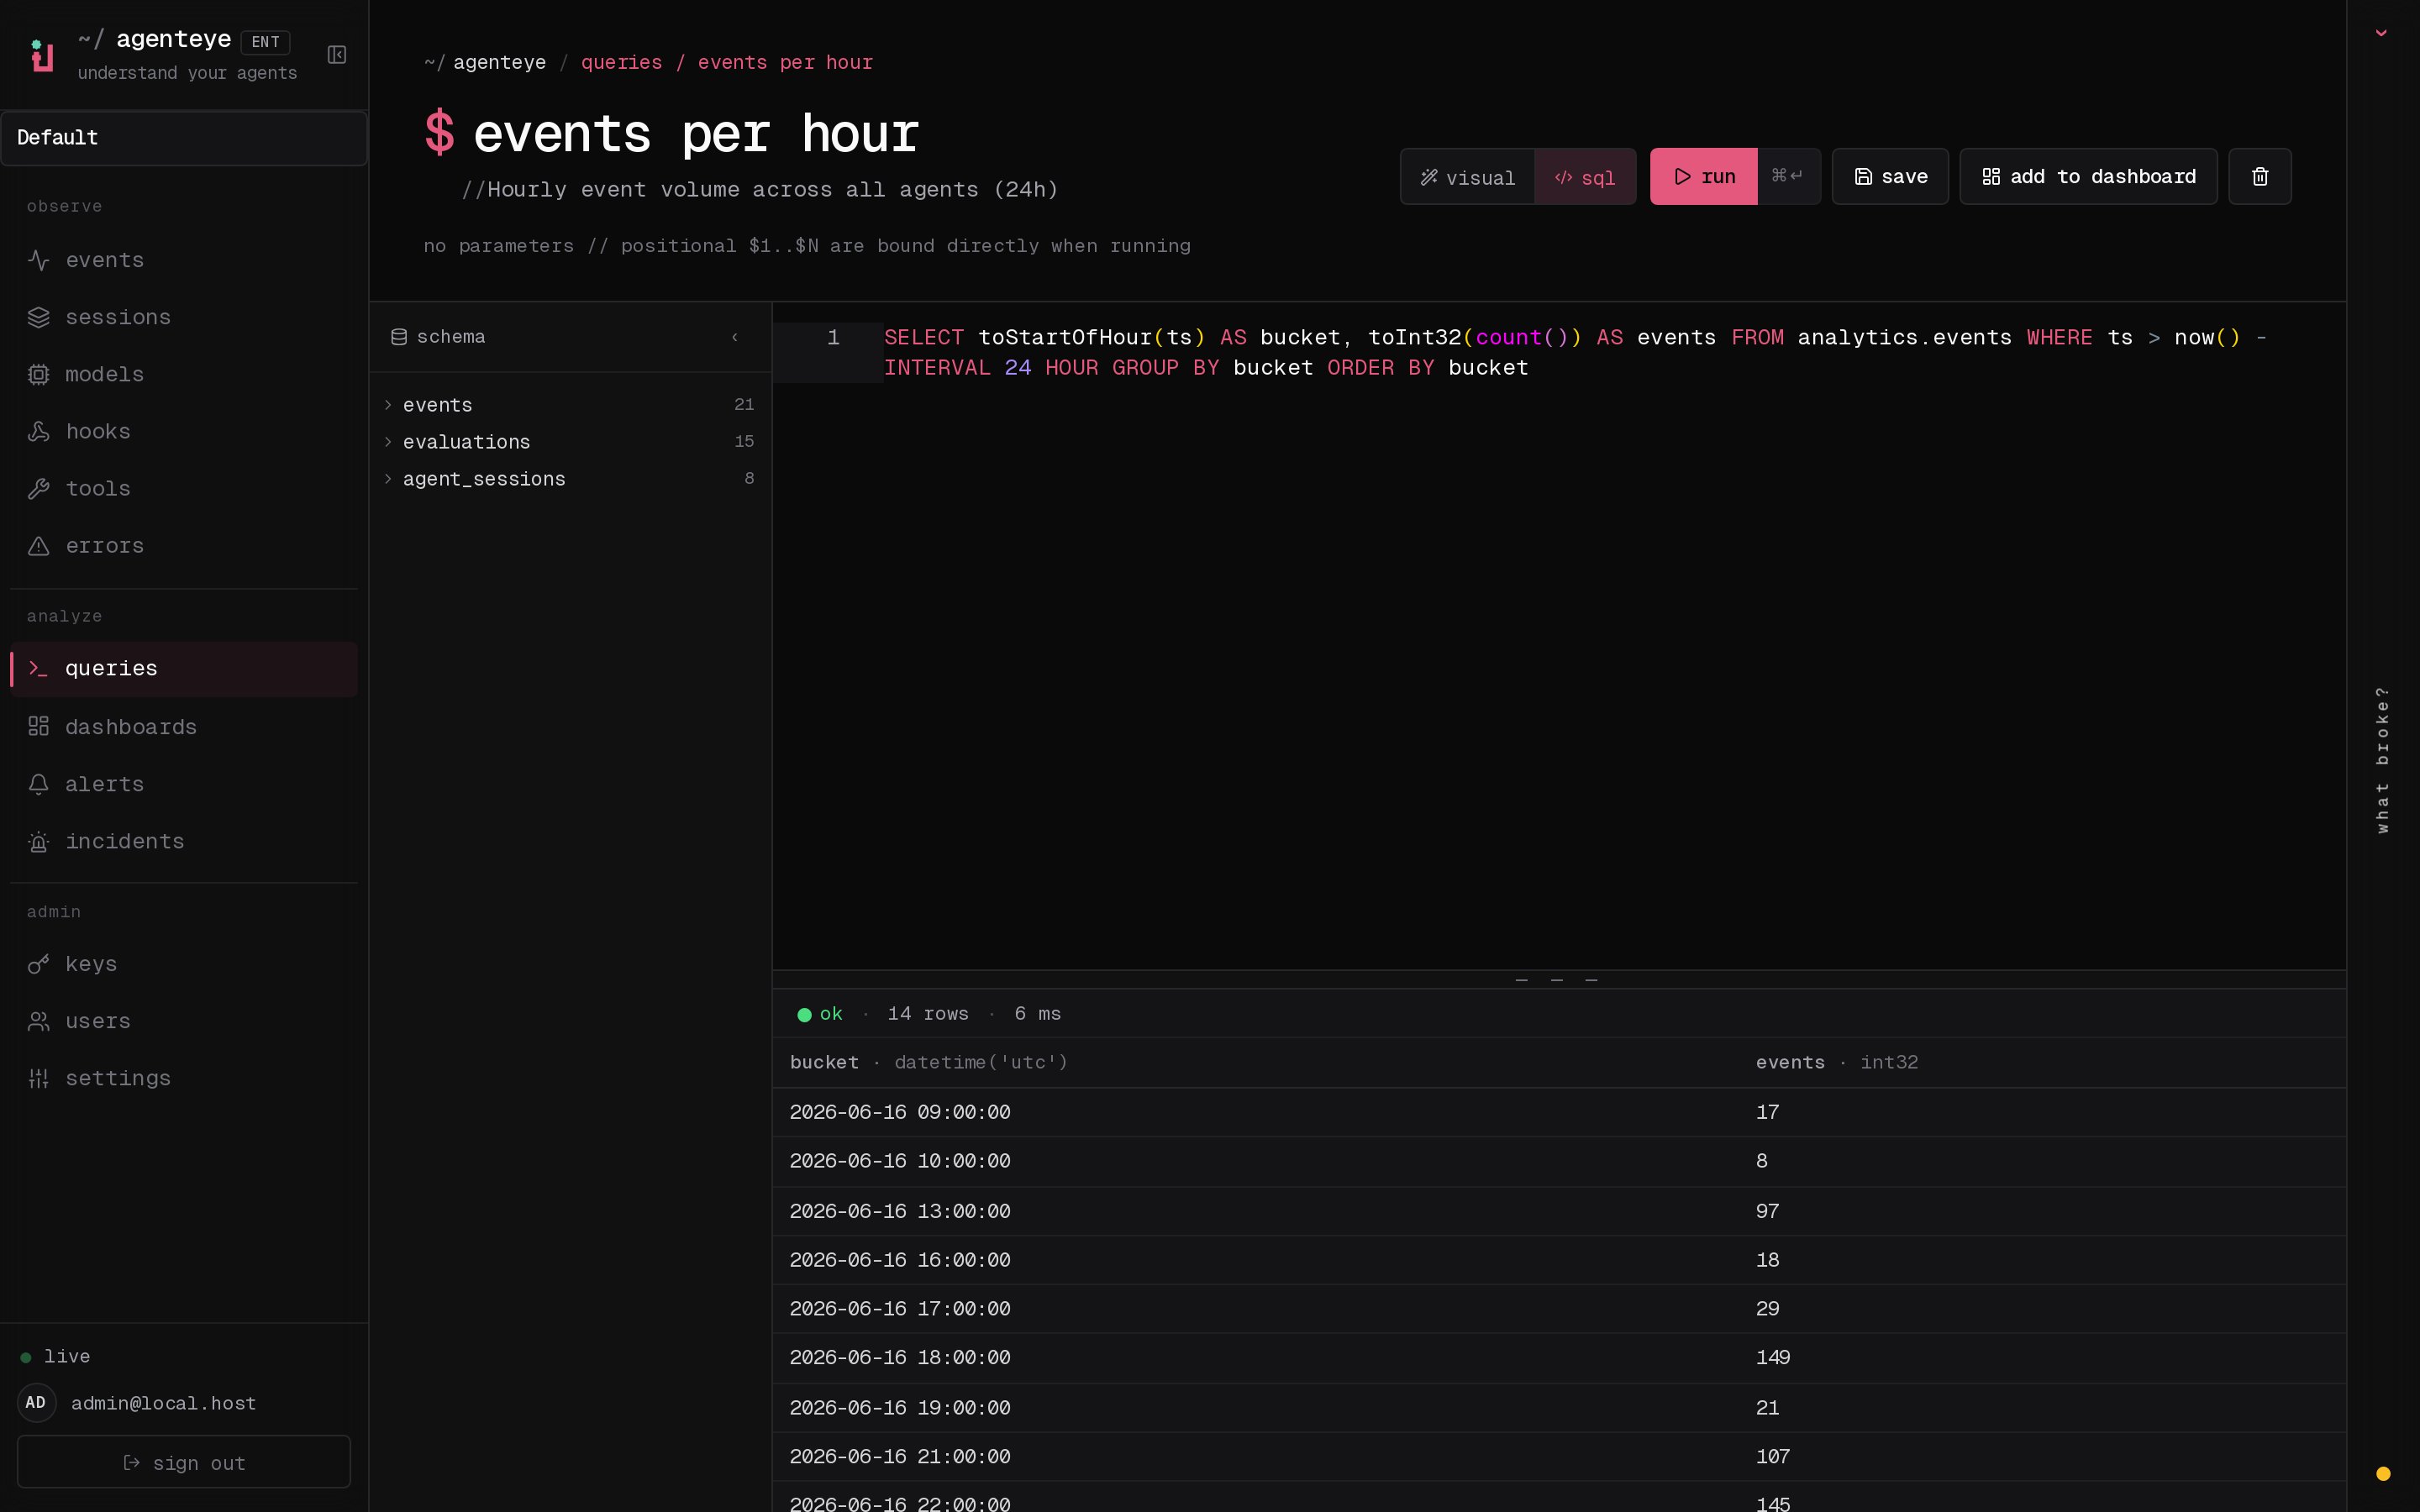Go to dashboards in the sidebar
This screenshot has height=1512, width=2420.
pyautogui.click(x=184, y=726)
